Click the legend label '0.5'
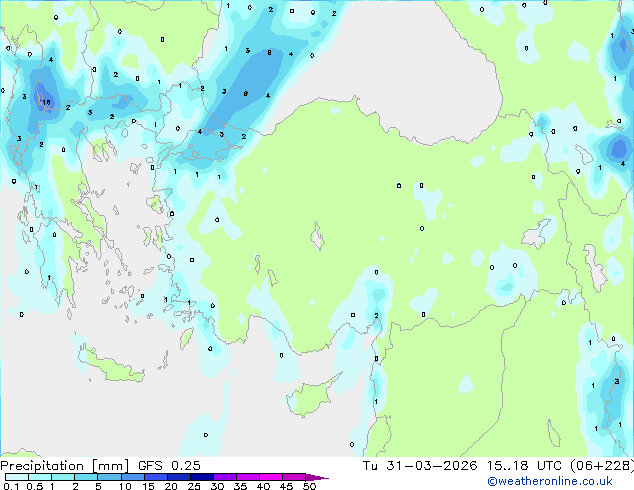 34,486
